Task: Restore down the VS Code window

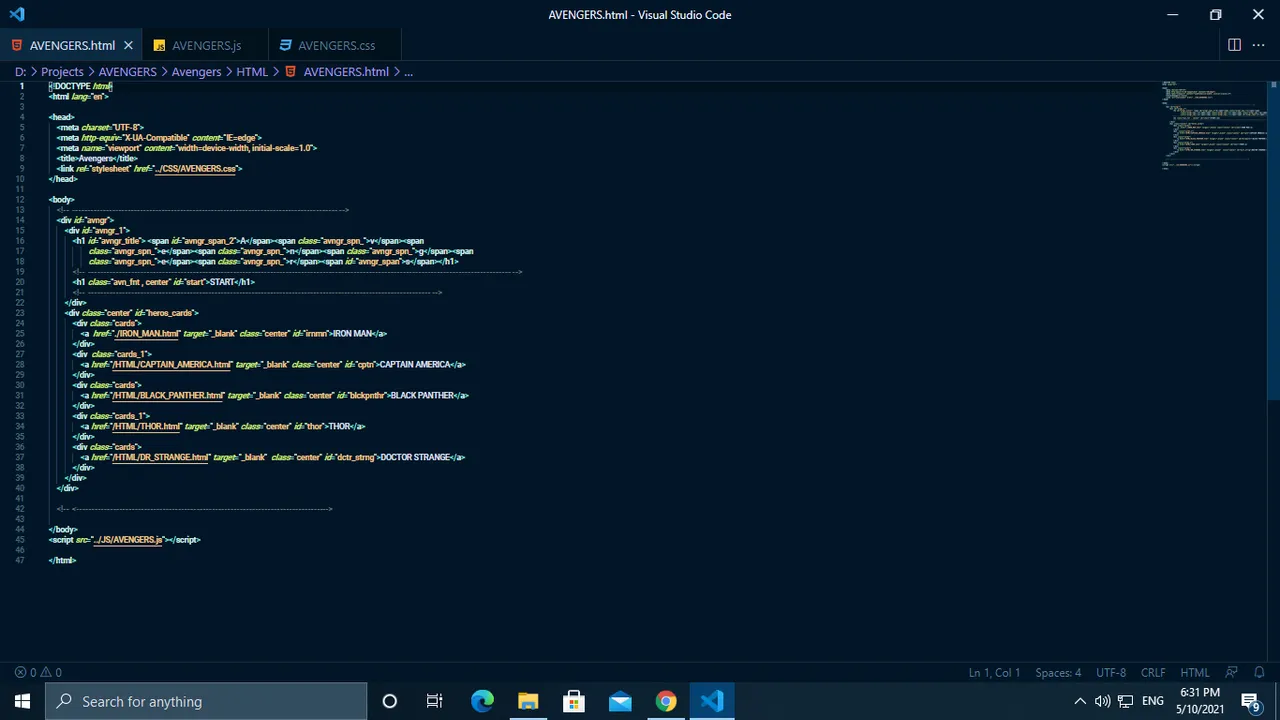Action: [1215, 14]
